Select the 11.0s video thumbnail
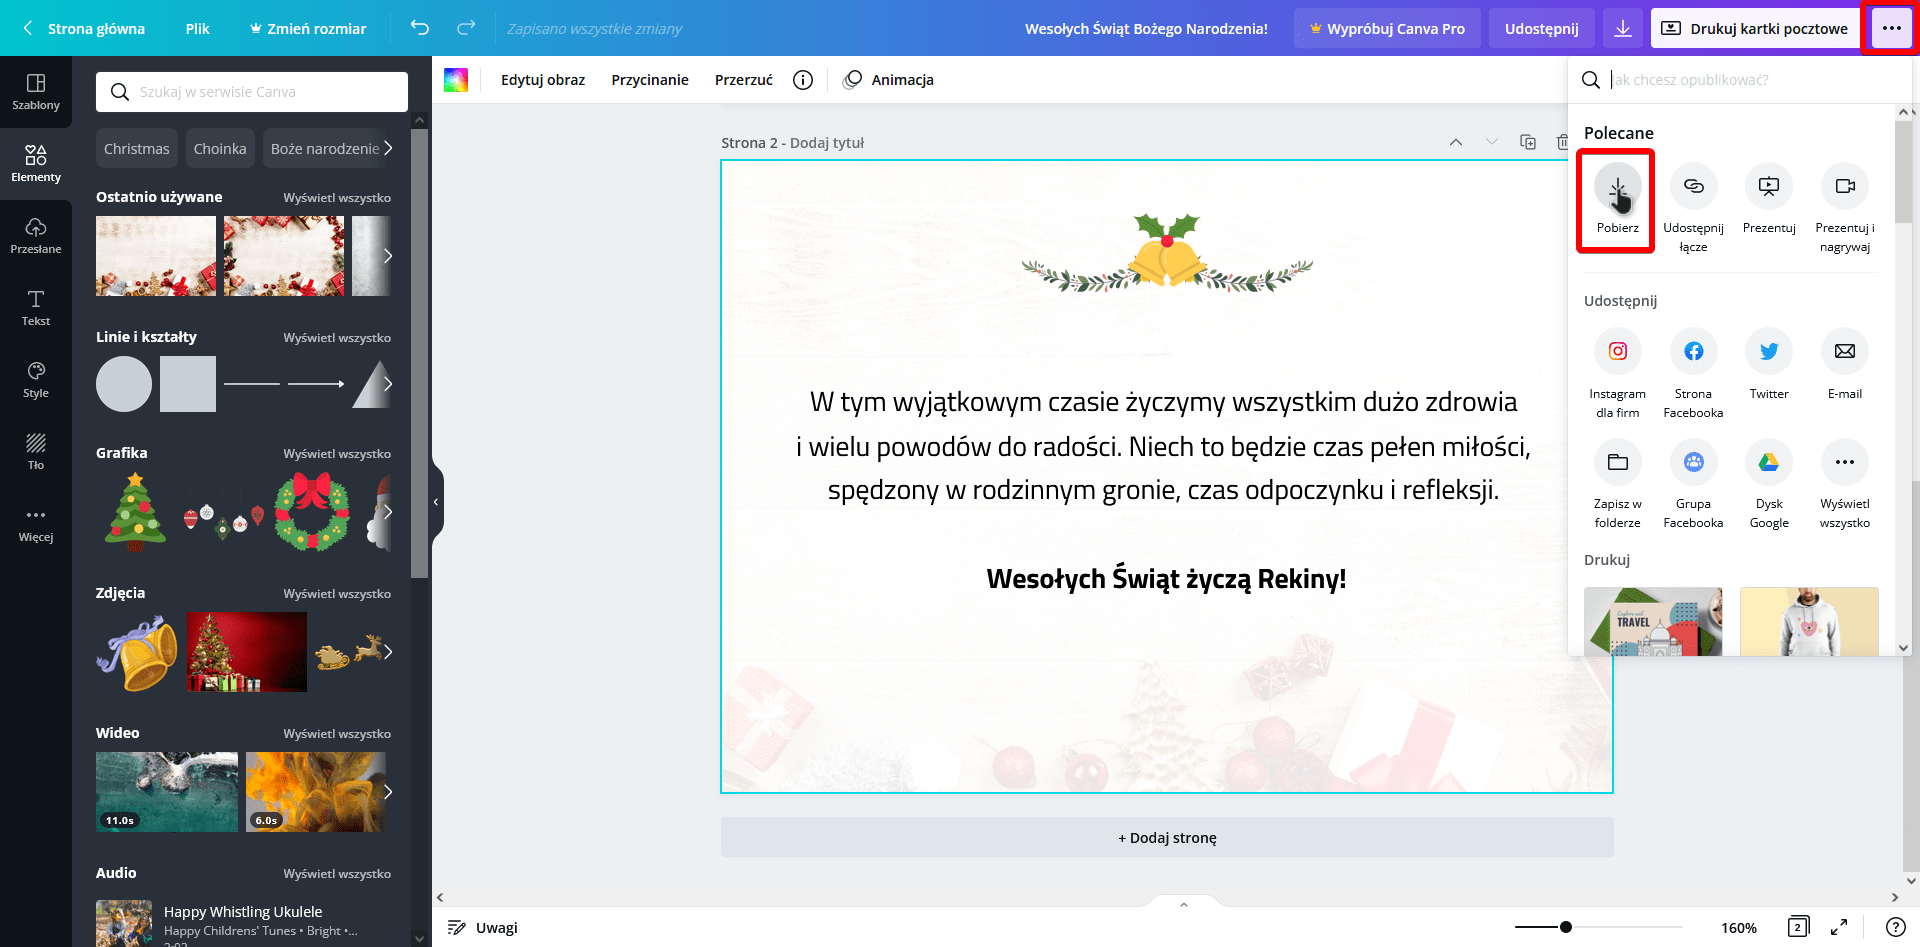The height and width of the screenshot is (947, 1920). (x=167, y=792)
